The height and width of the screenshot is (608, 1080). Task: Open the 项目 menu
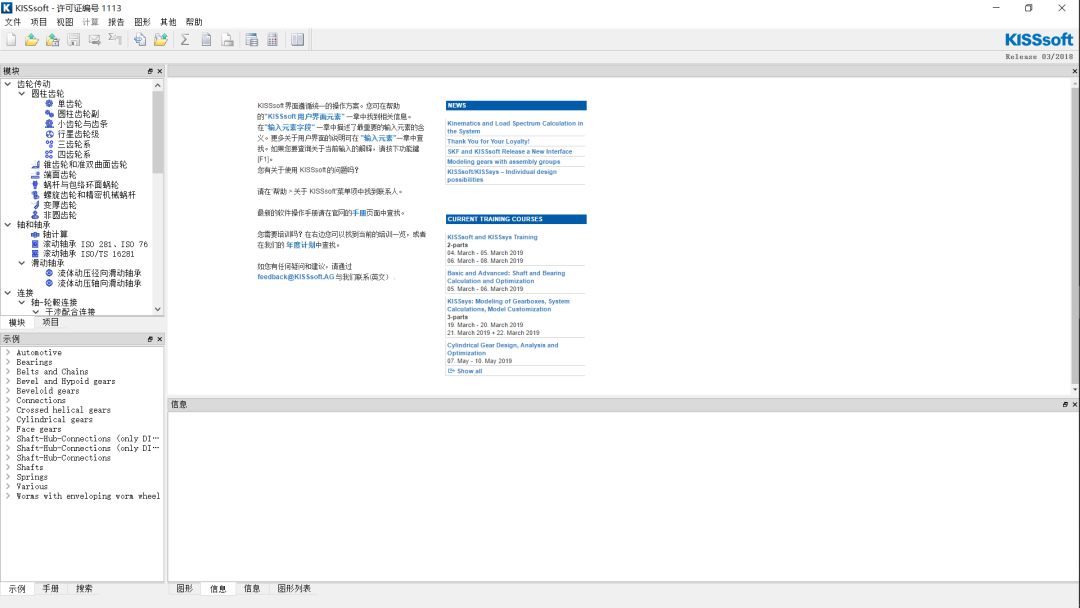click(39, 22)
